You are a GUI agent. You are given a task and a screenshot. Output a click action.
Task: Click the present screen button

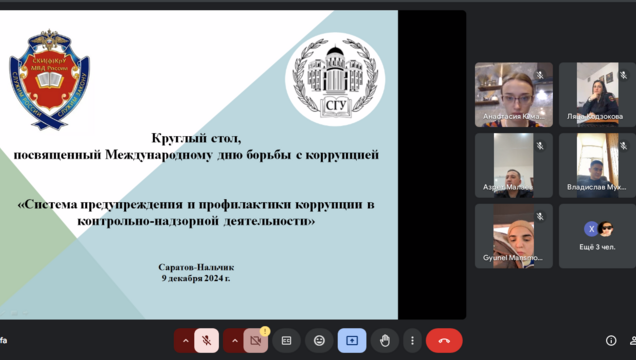[x=352, y=341]
